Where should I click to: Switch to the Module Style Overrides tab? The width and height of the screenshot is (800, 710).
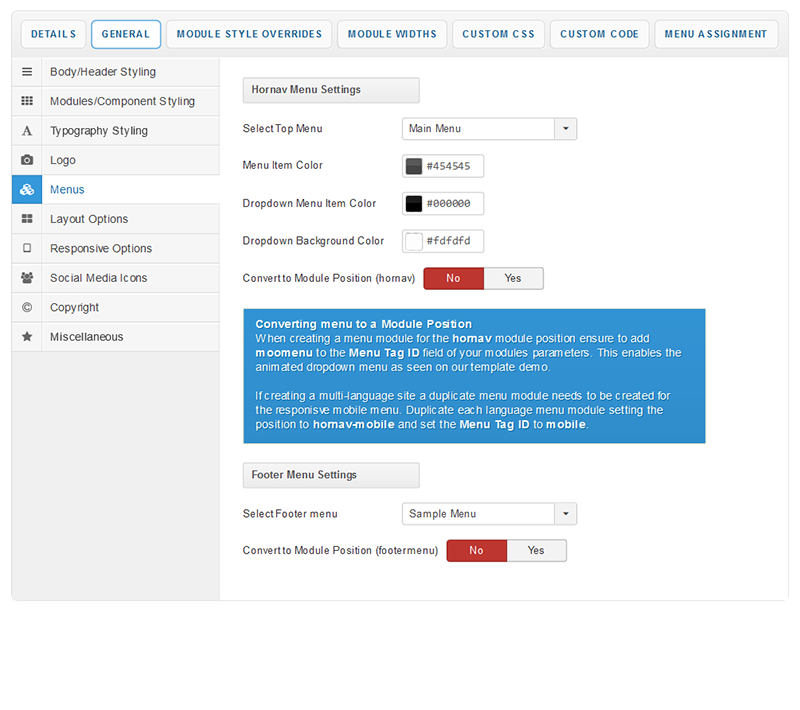coord(249,34)
